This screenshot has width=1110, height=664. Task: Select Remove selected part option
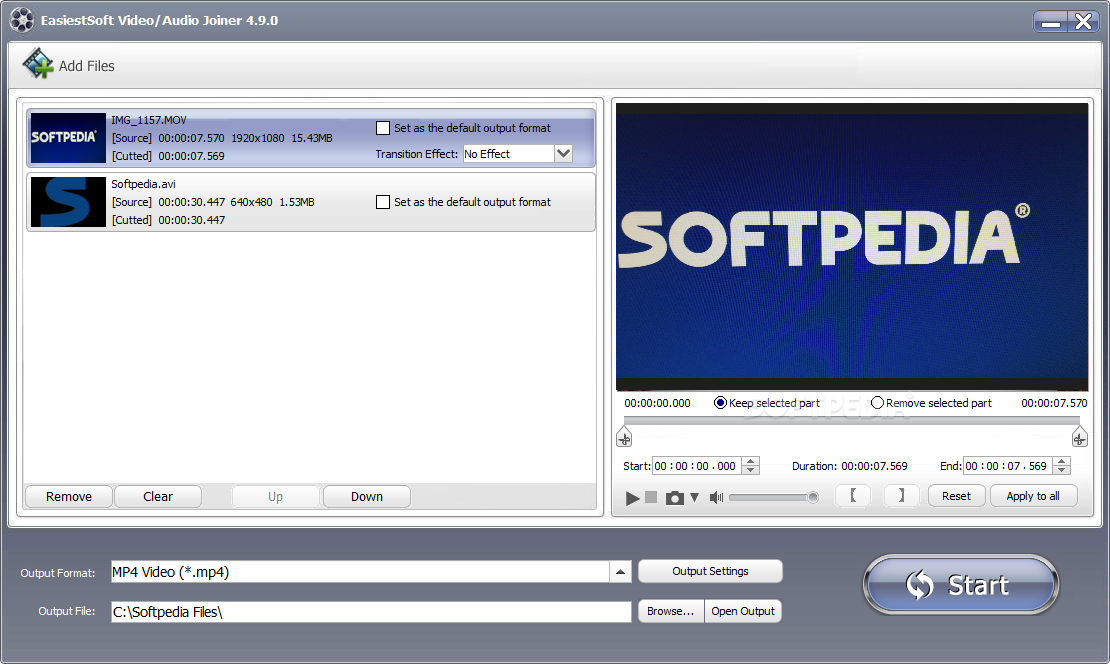[x=877, y=403]
